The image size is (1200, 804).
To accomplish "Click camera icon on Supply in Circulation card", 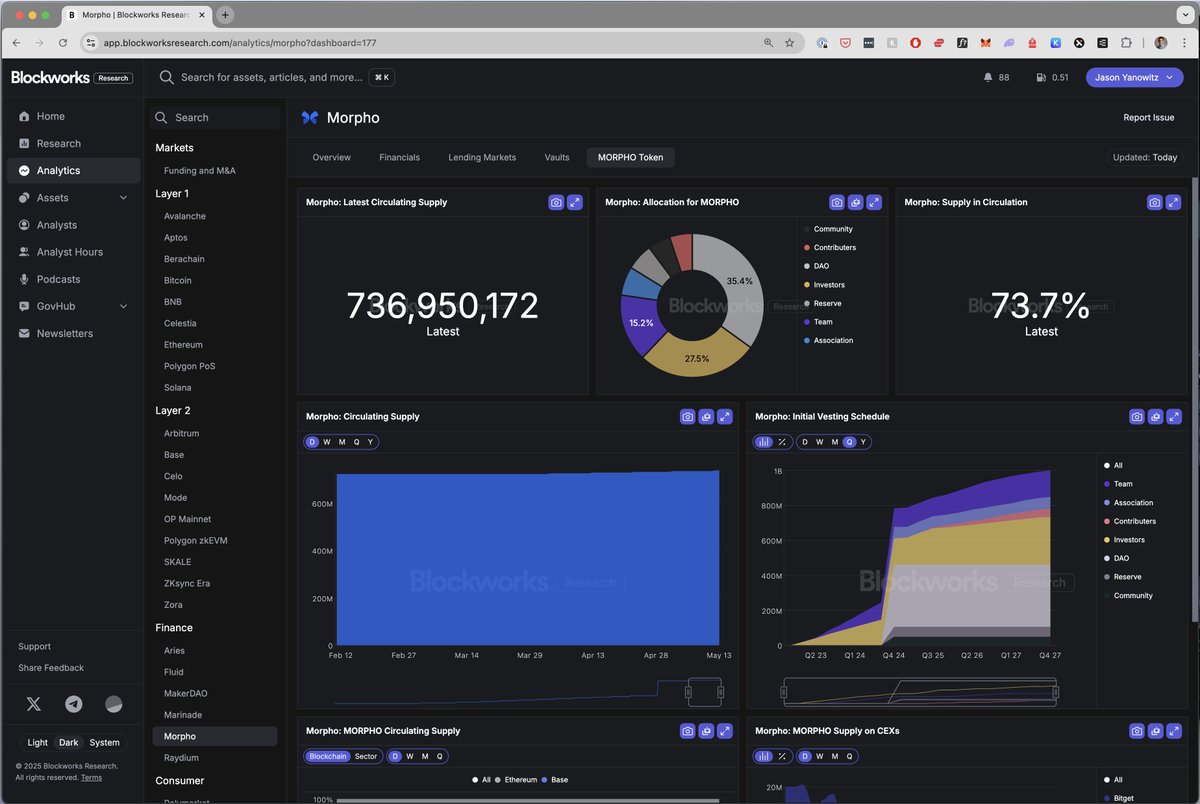I will 1155,202.
